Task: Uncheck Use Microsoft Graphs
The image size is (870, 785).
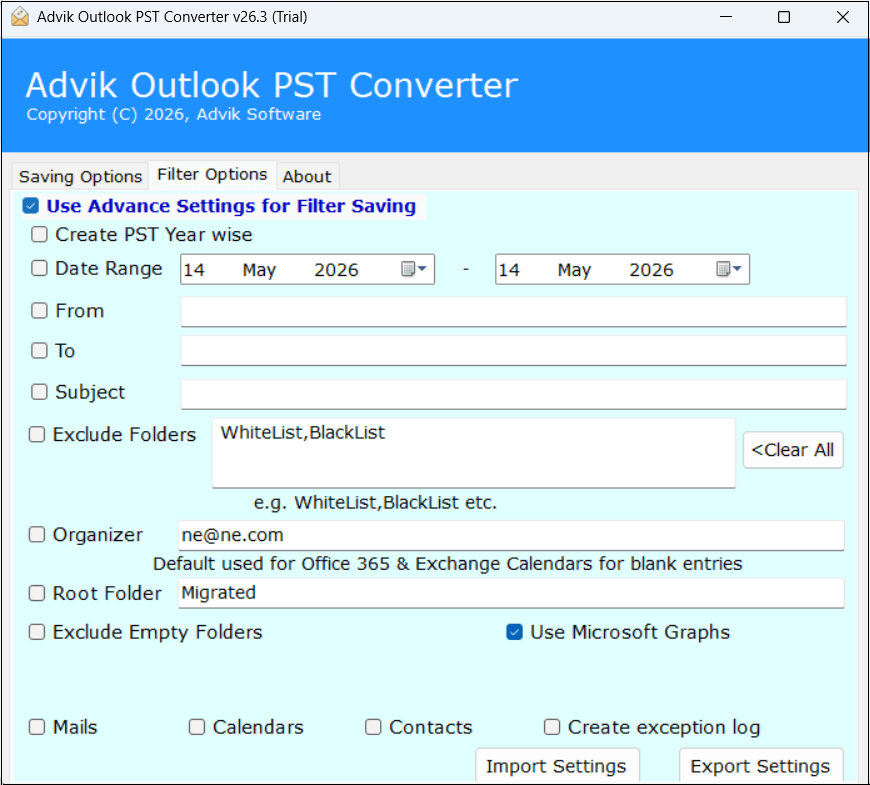Action: point(514,632)
